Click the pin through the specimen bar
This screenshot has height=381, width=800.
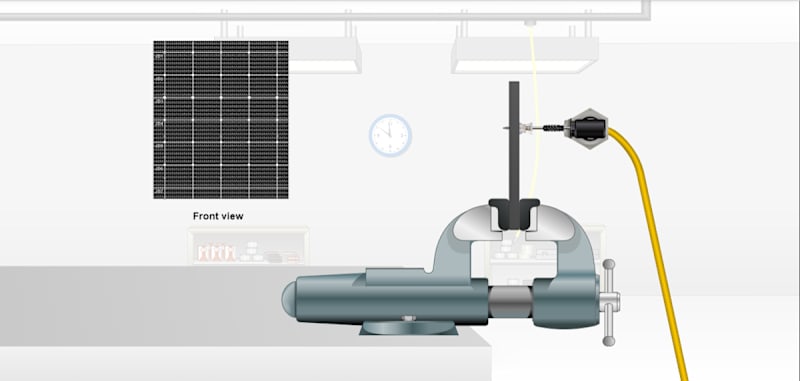(518, 128)
